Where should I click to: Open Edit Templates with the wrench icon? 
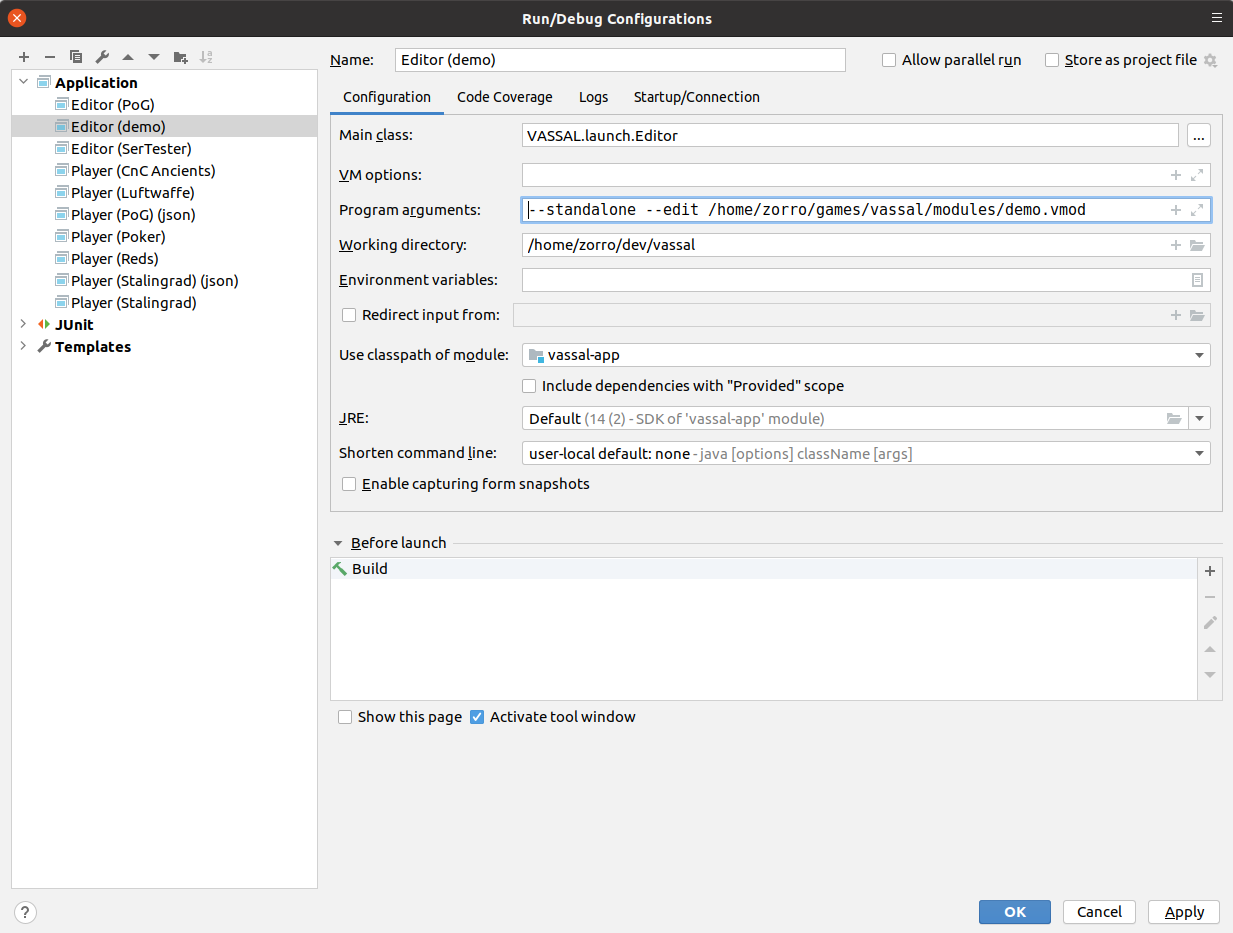tap(101, 57)
